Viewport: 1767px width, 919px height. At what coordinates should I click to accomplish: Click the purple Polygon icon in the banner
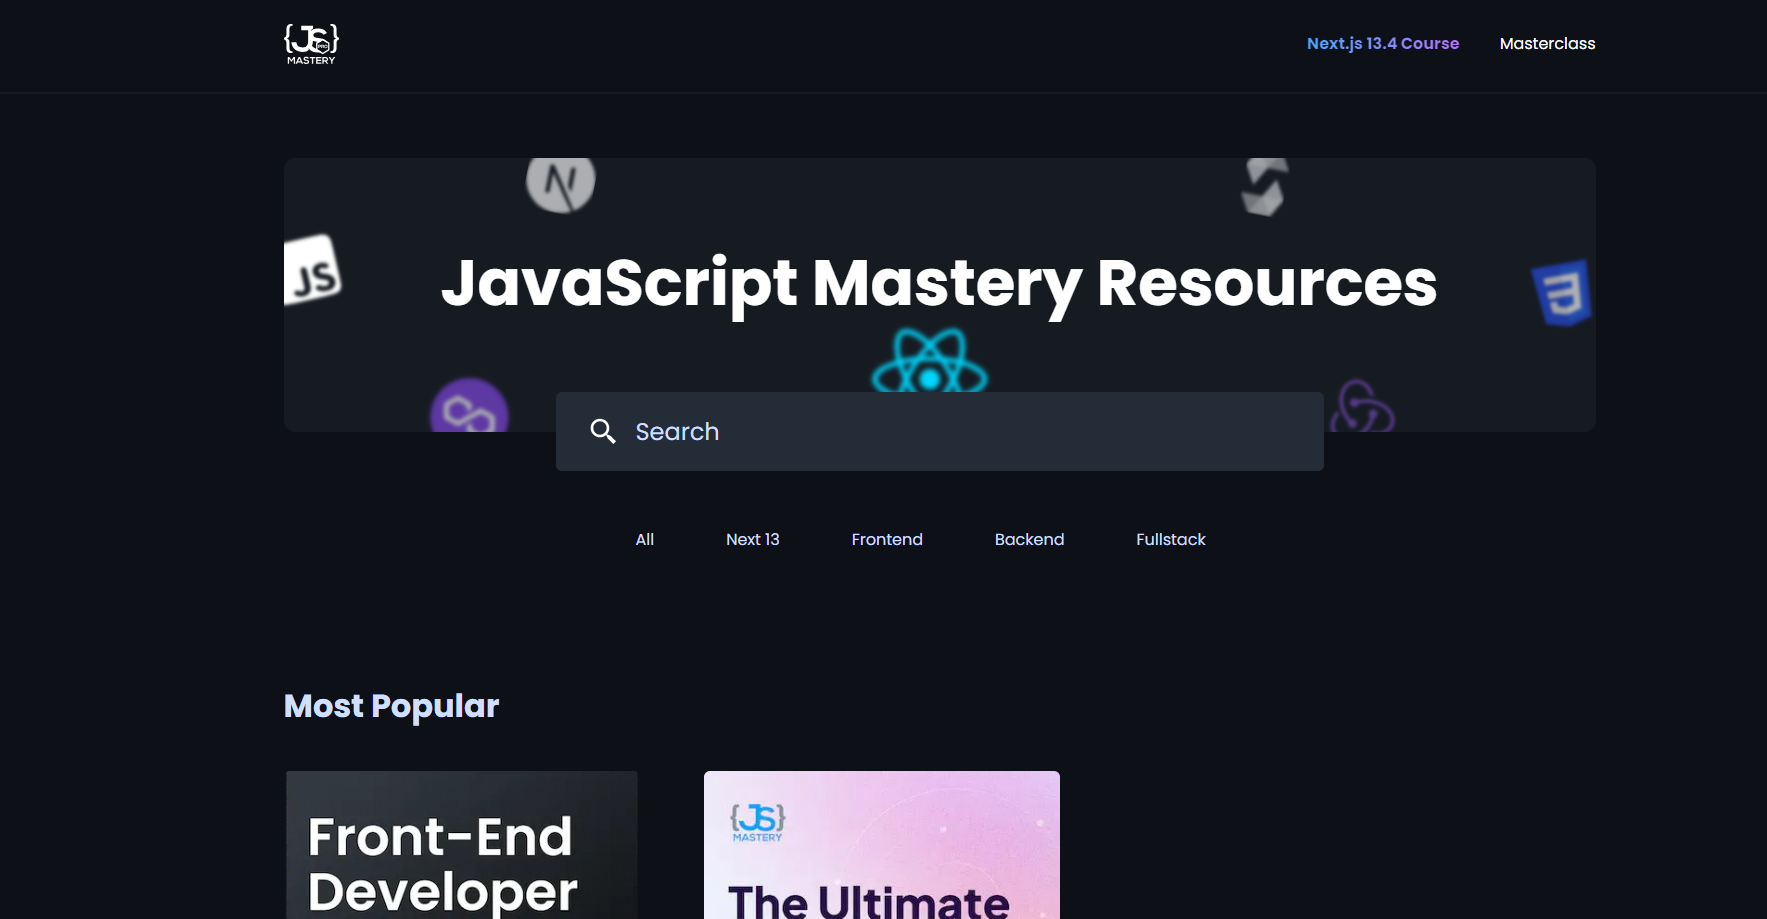coord(469,406)
